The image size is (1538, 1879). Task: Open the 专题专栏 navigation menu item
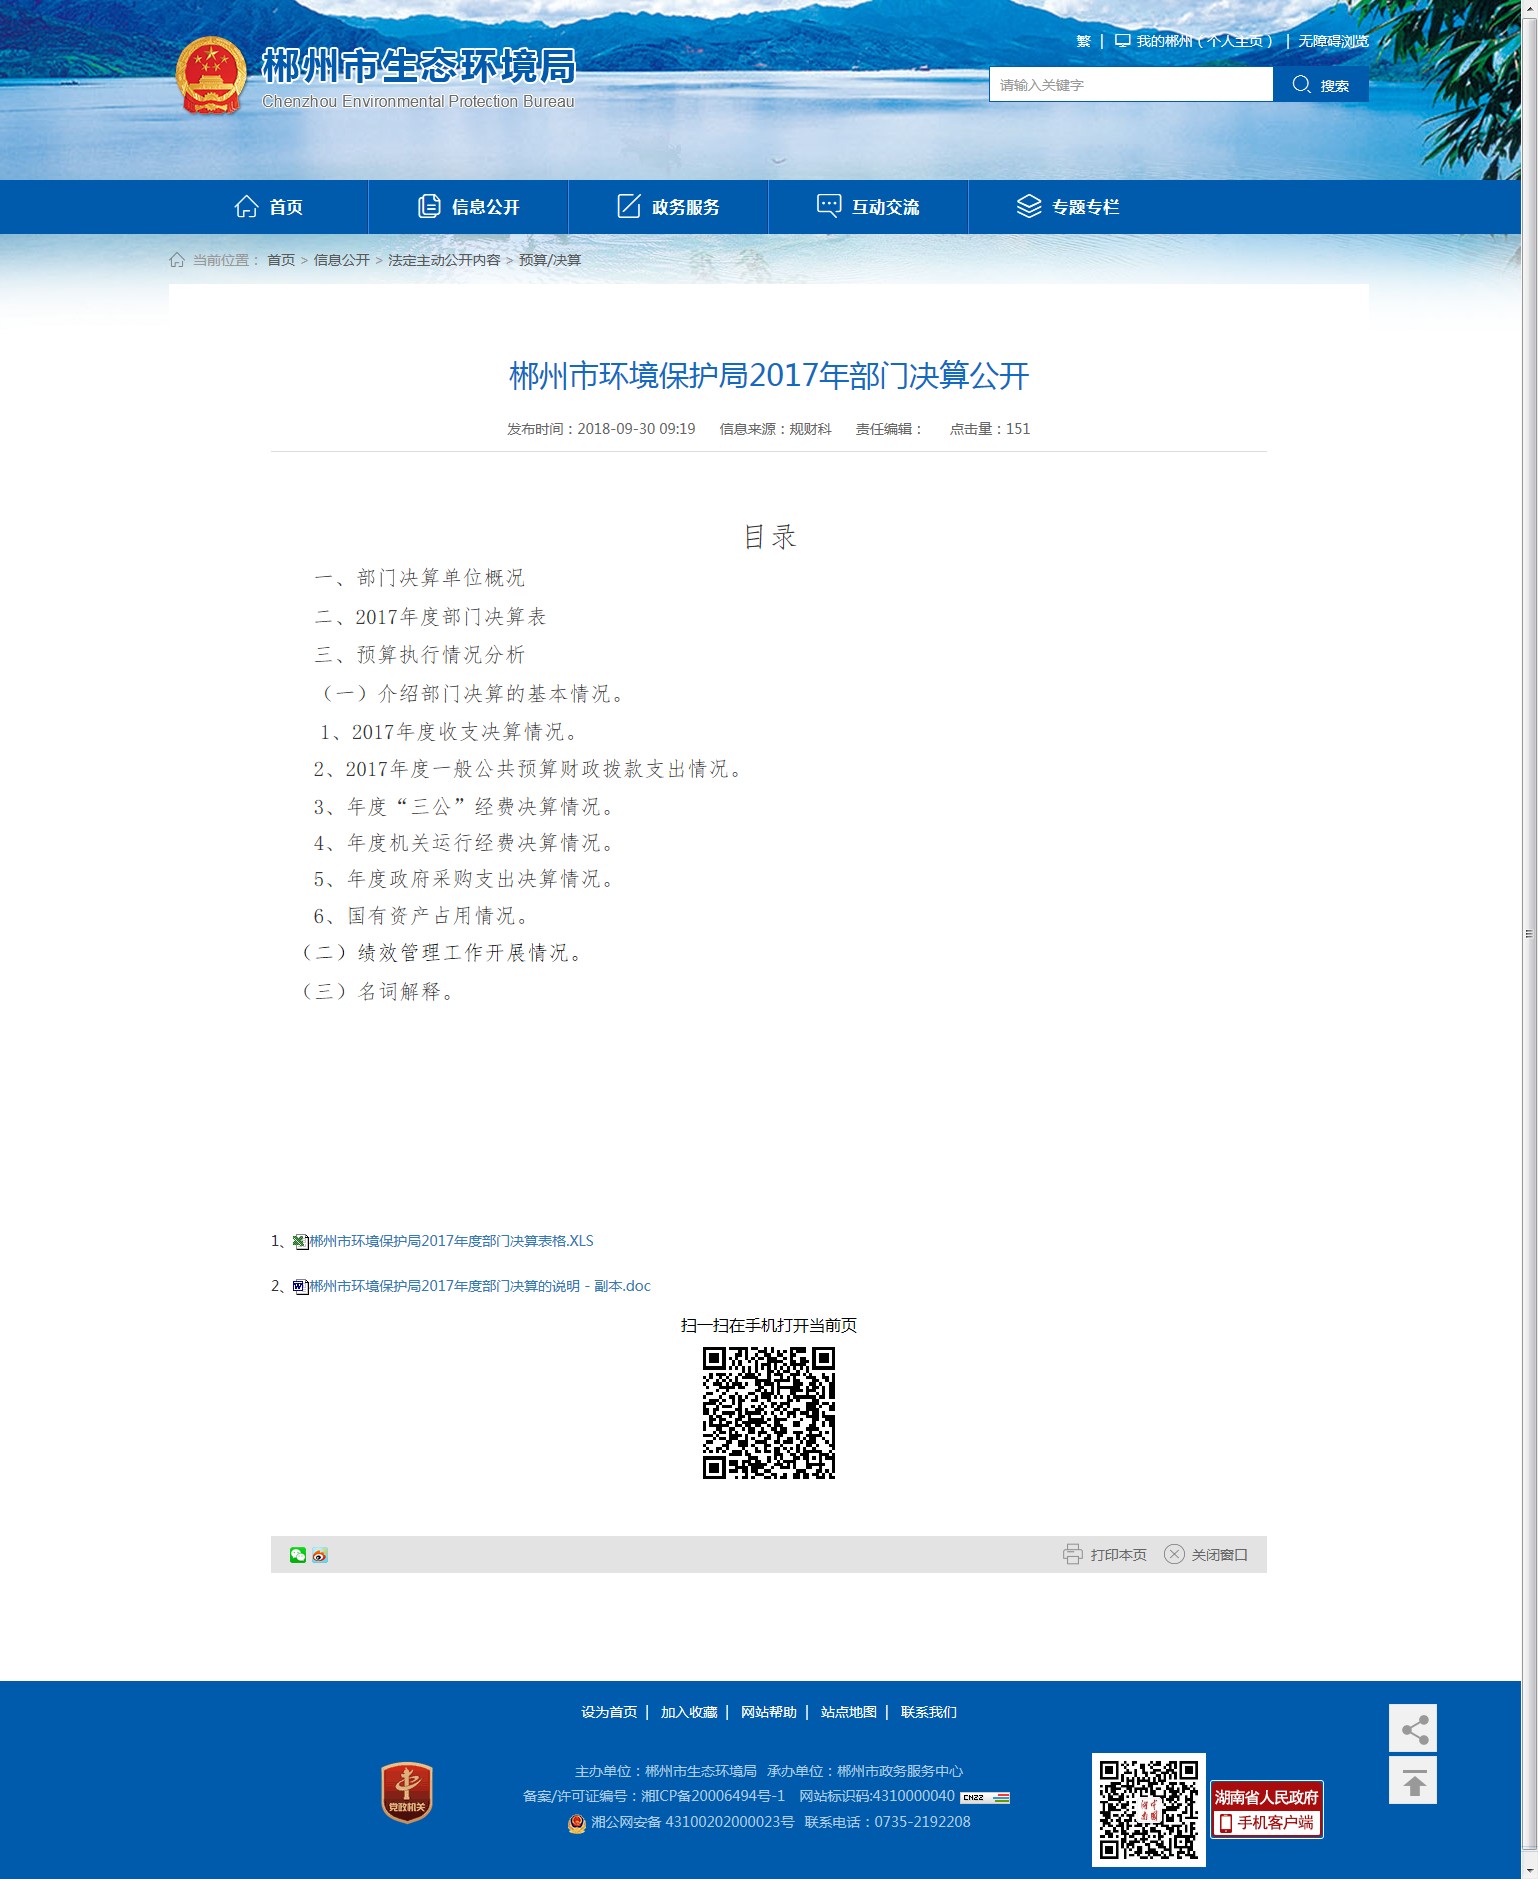(1069, 207)
